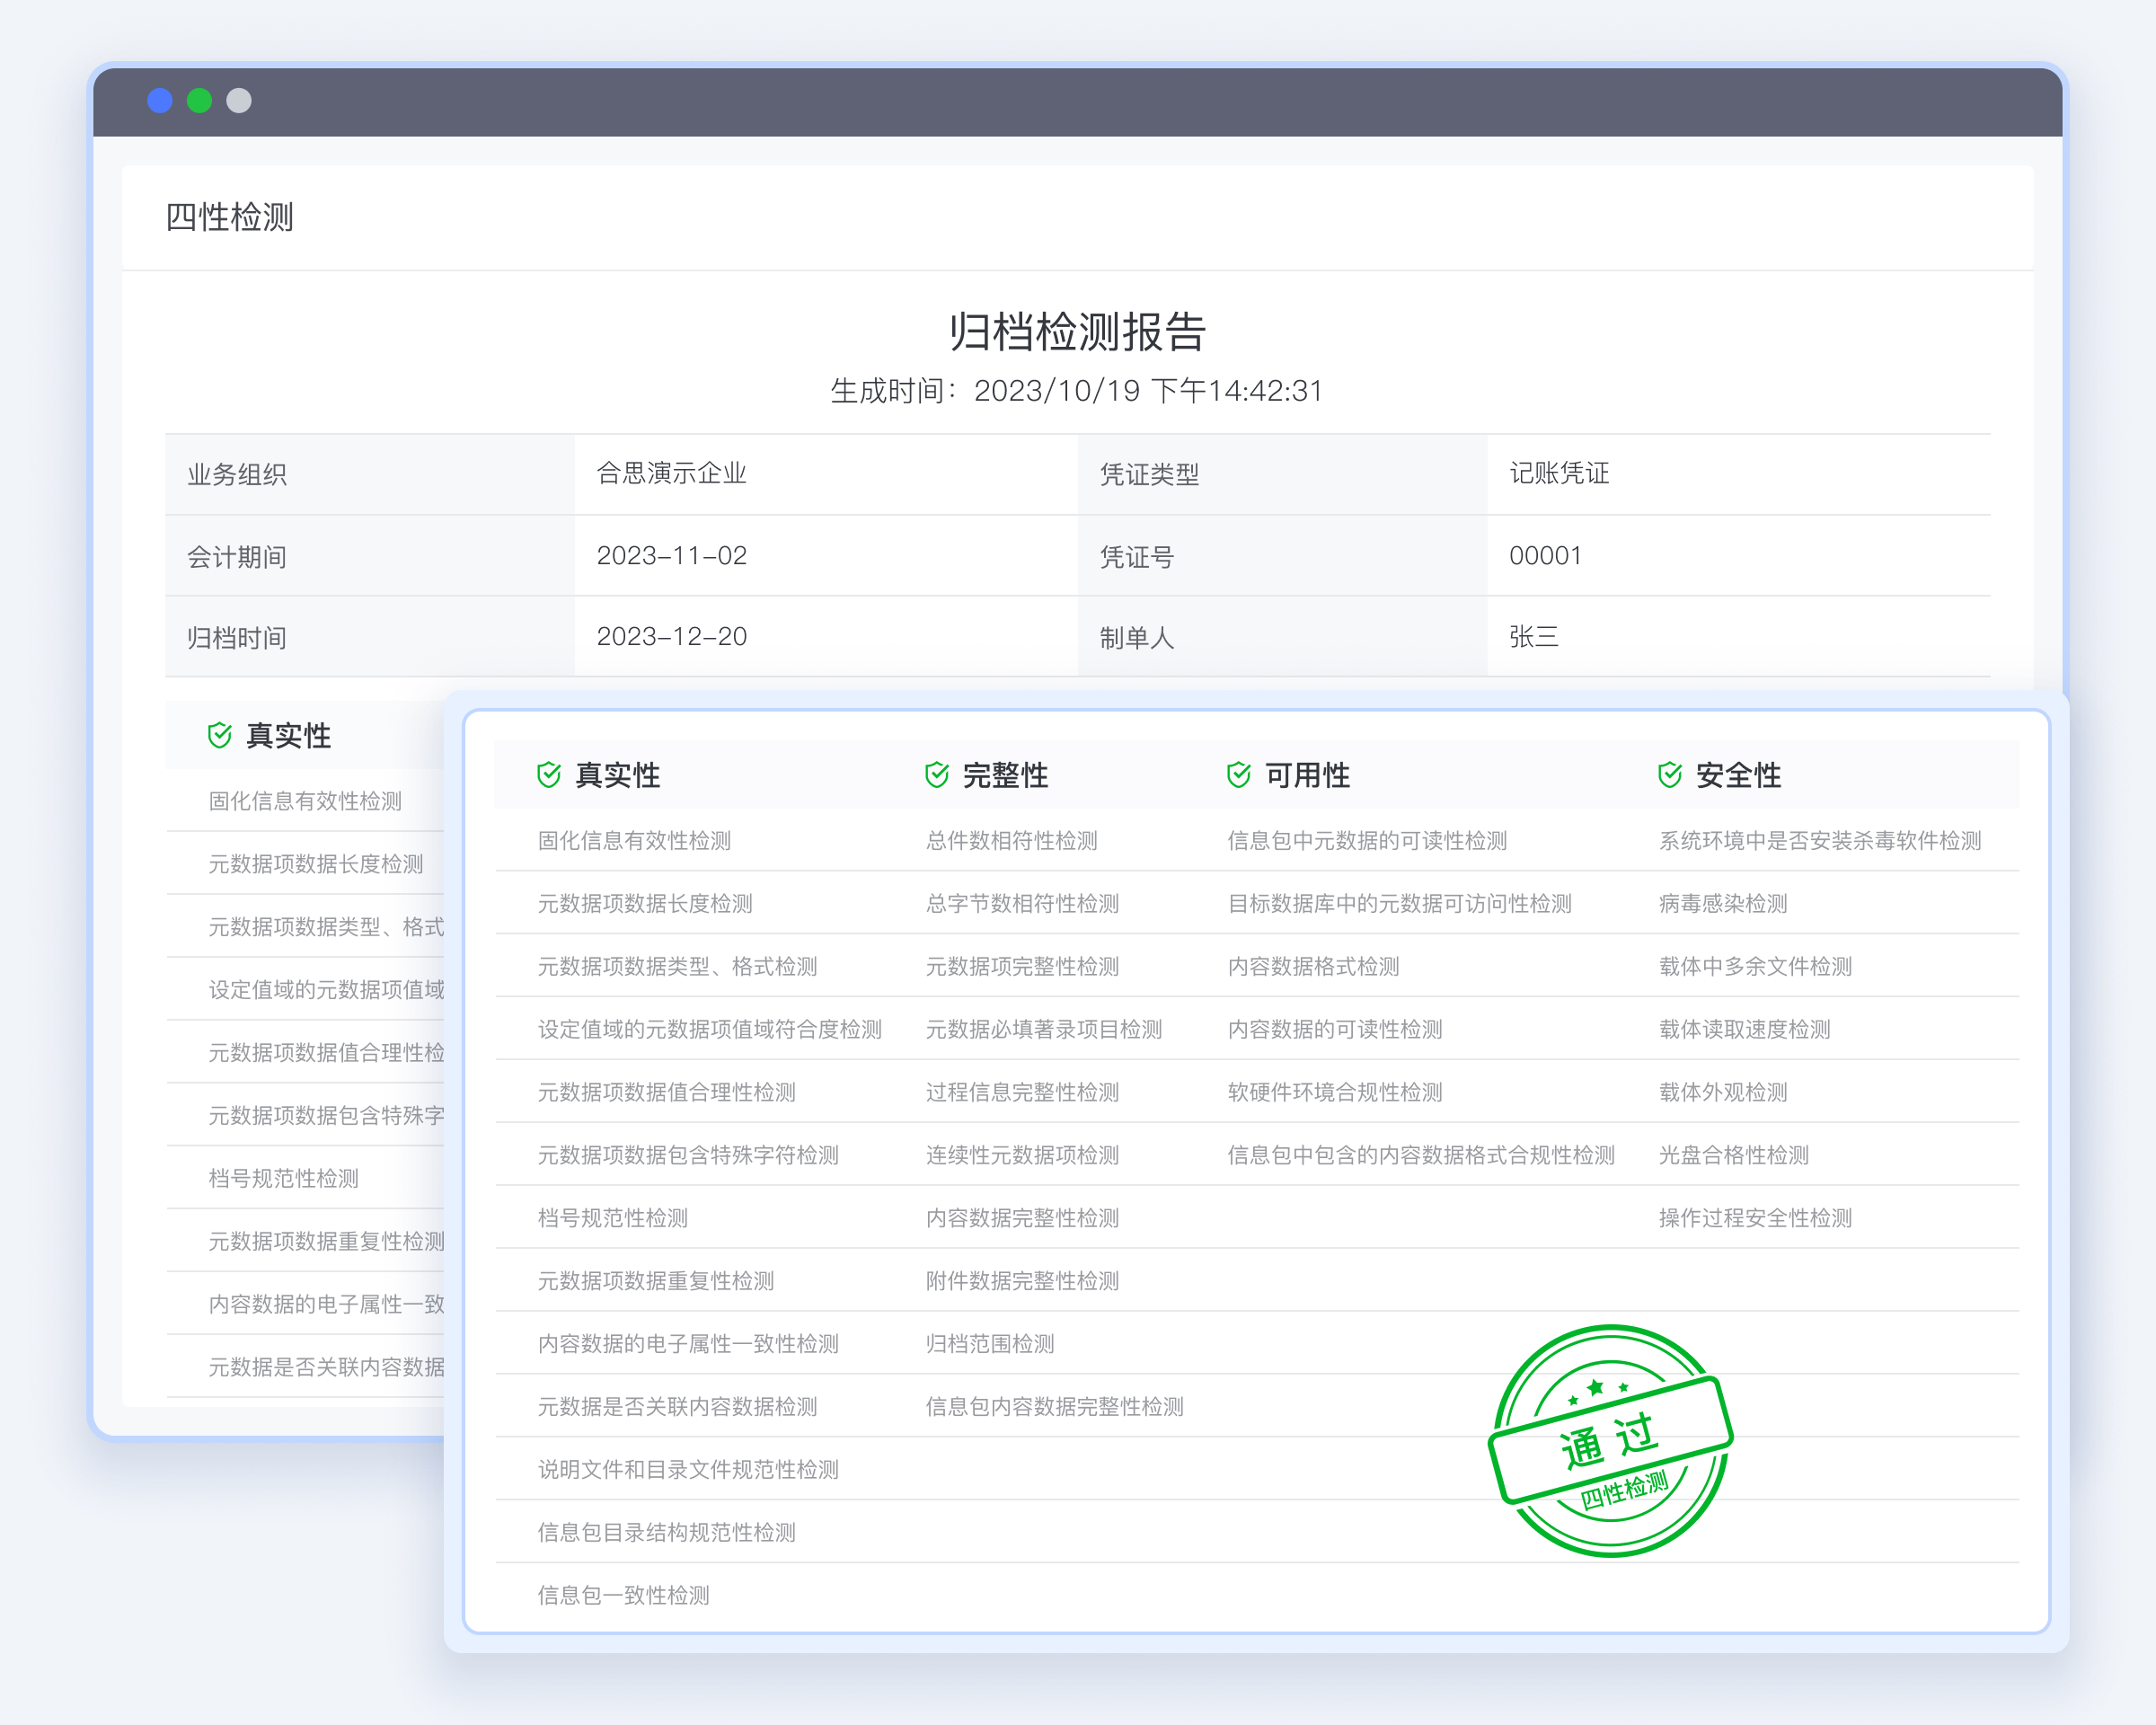Click the 四性检测 page title

click(x=229, y=217)
